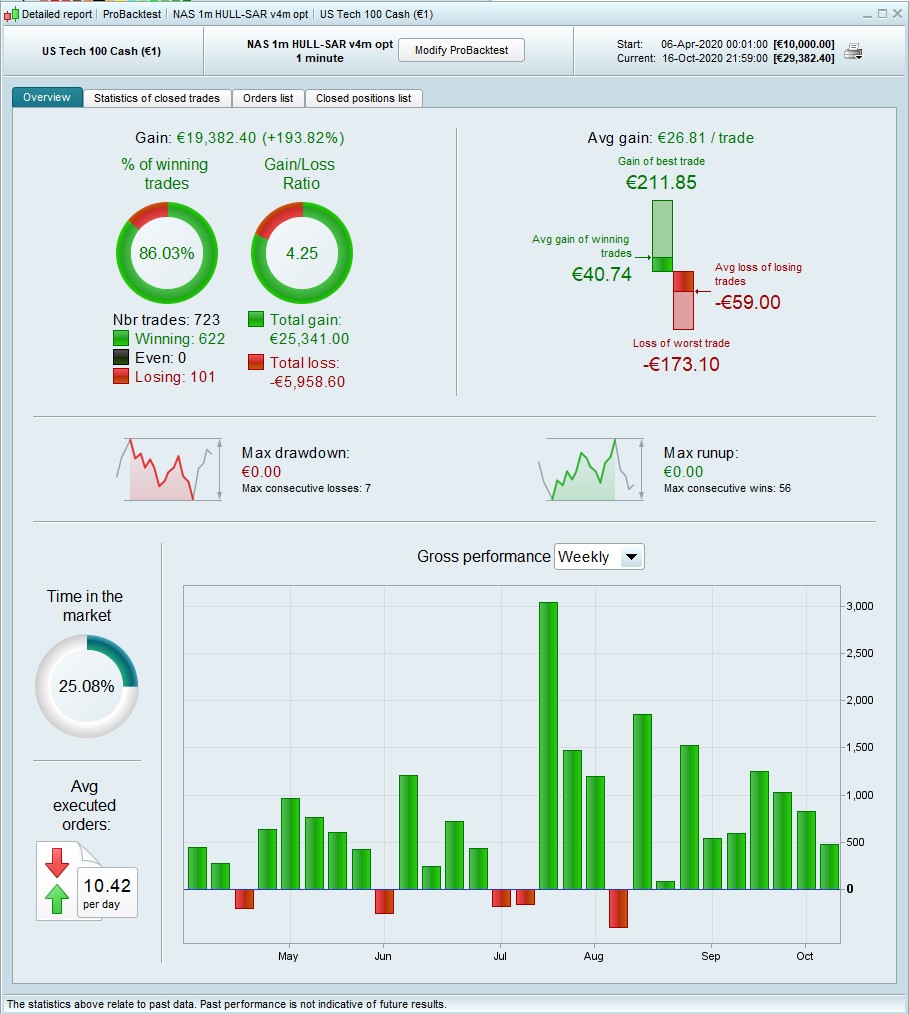Click the tallest green July weekly bar
Image resolution: width=909 pixels, height=1014 pixels.
548,746
